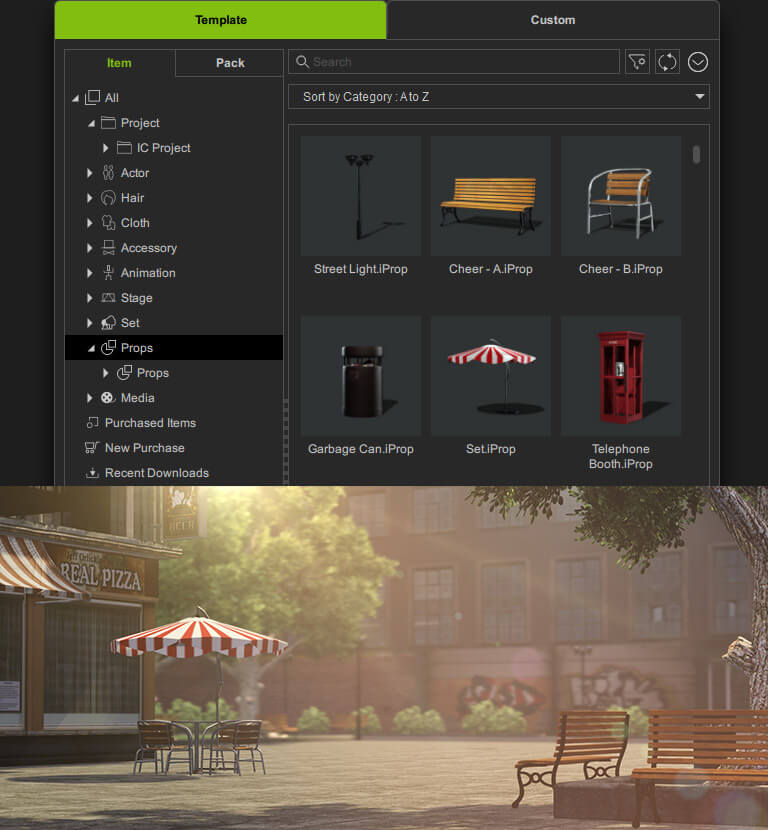Click the Telephone Booth.iProp label
The image size is (768, 830).
pos(621,456)
